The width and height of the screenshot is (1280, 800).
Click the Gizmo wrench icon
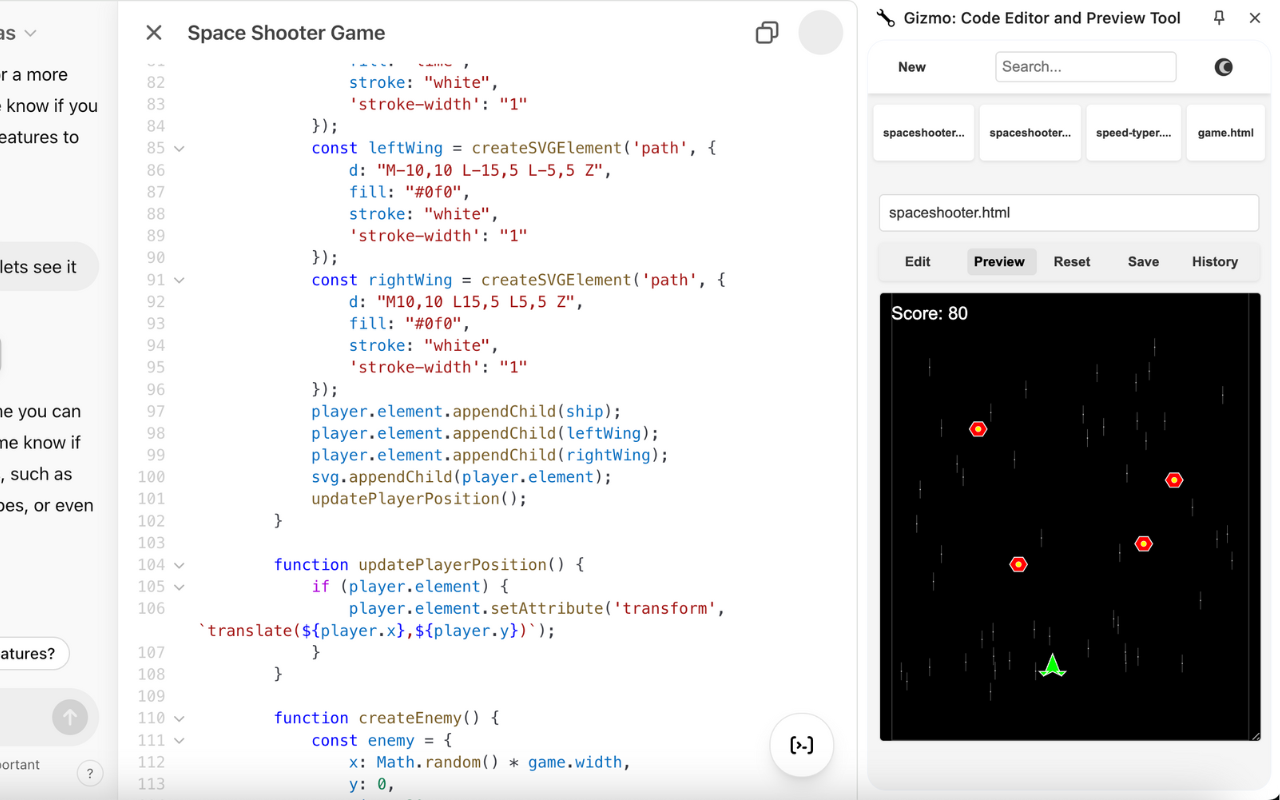point(884,17)
